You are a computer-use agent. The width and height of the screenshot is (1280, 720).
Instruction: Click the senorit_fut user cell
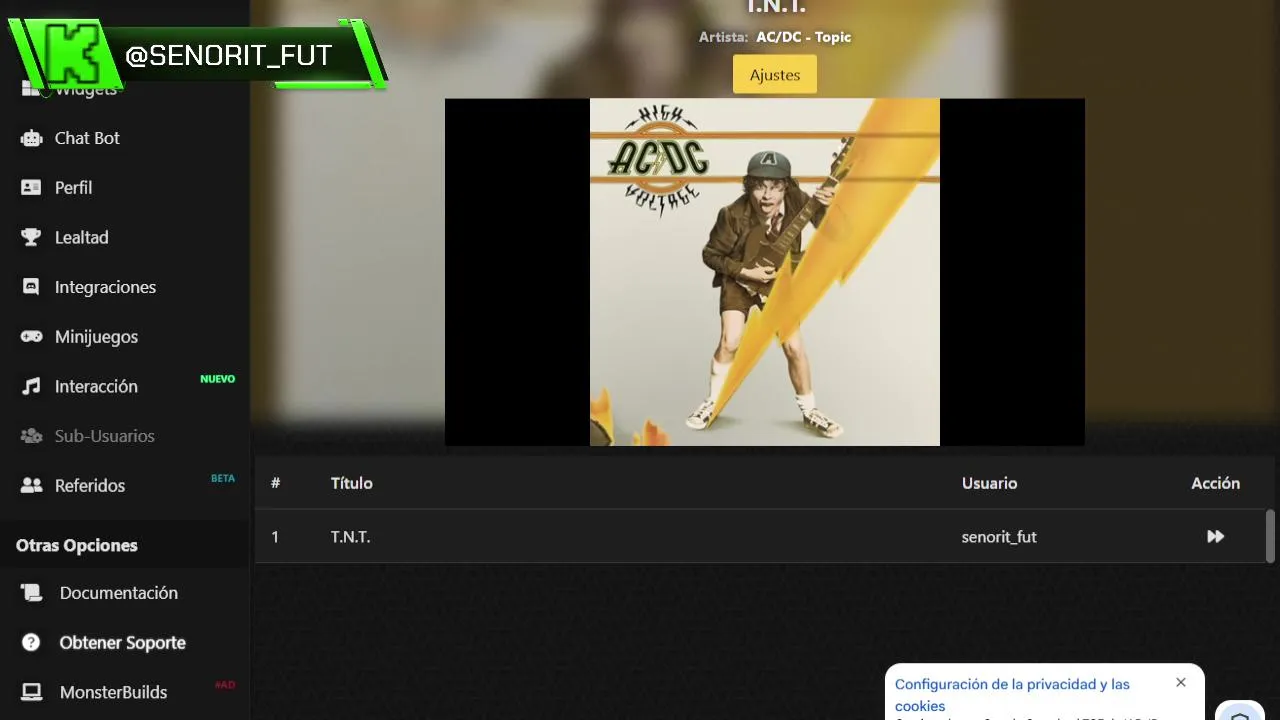[999, 537]
